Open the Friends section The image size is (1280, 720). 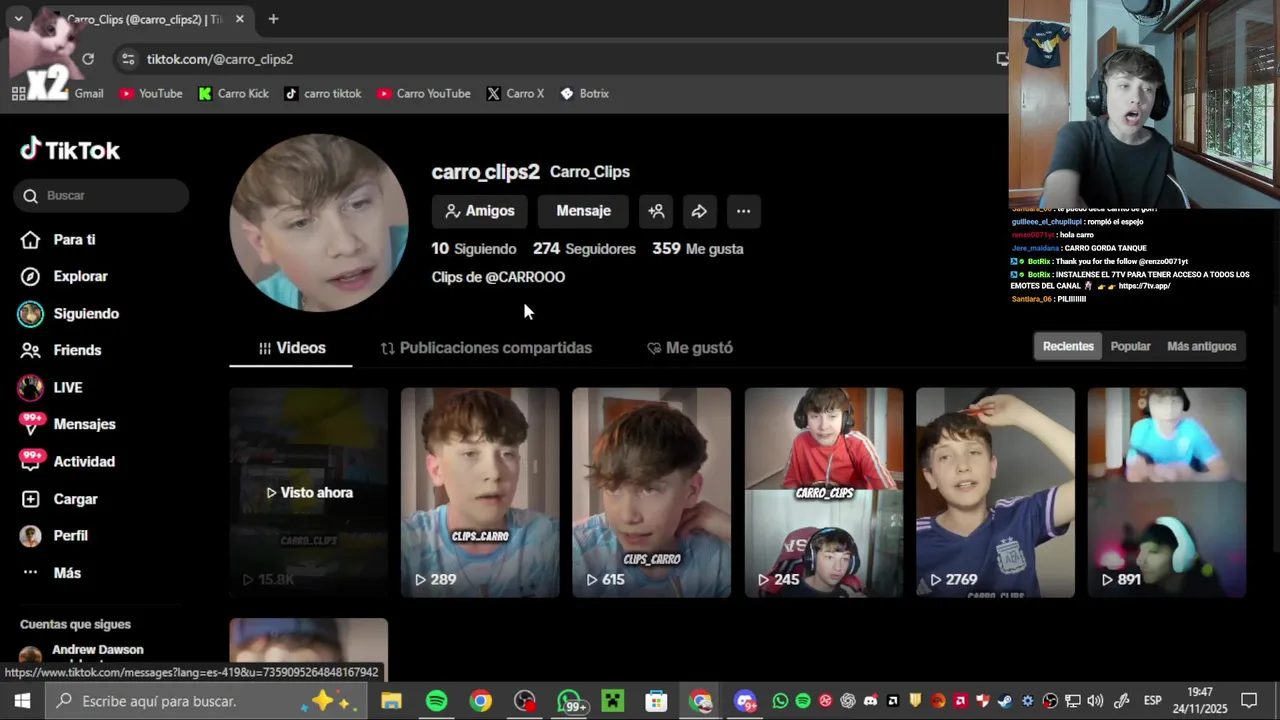click(x=61, y=350)
